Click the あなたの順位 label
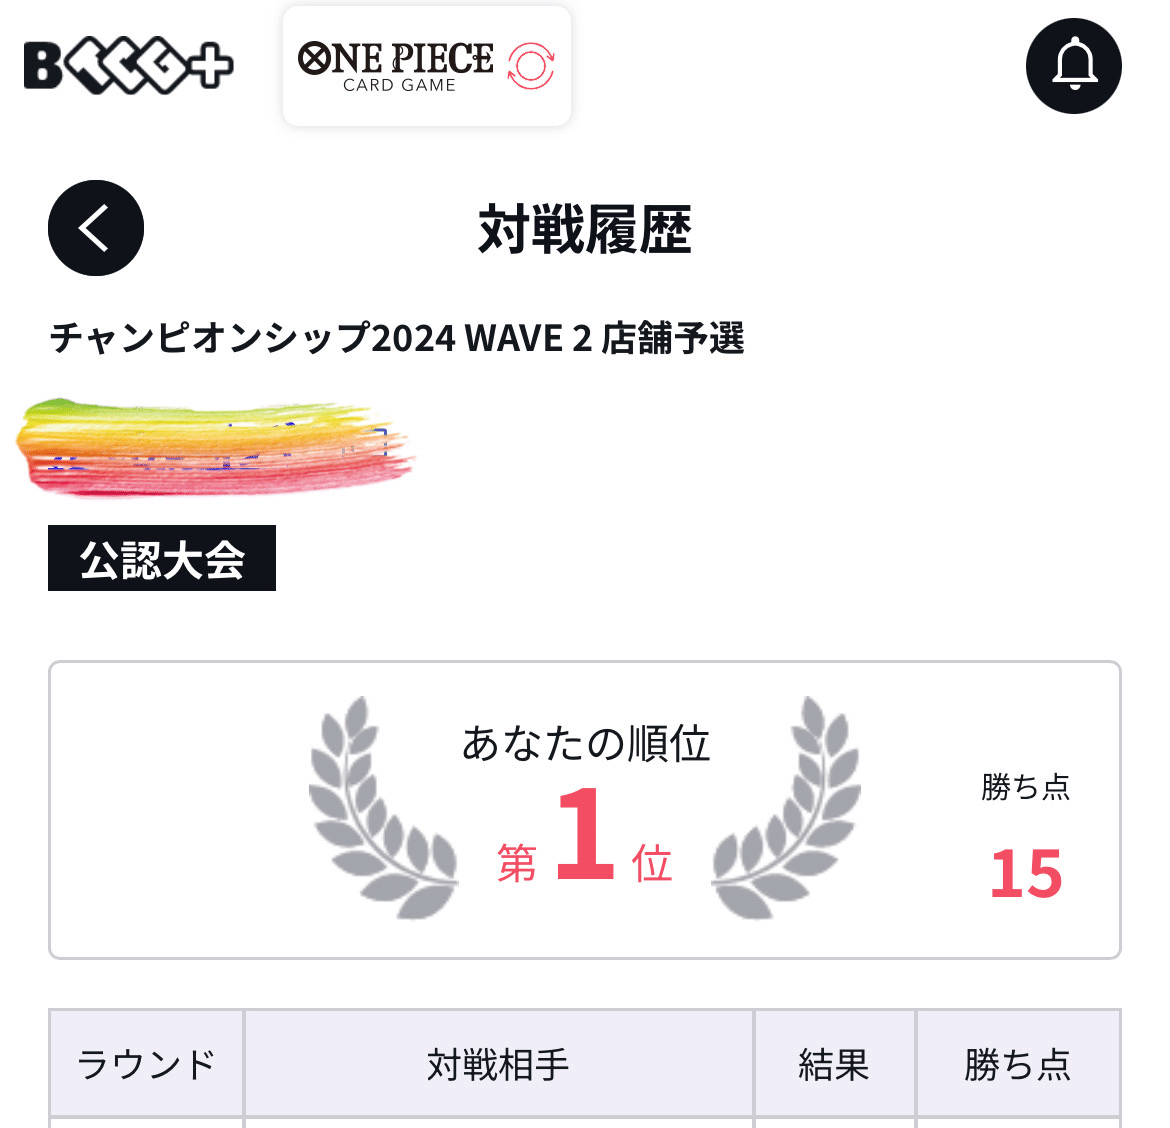The image size is (1170, 1128). coord(586,744)
